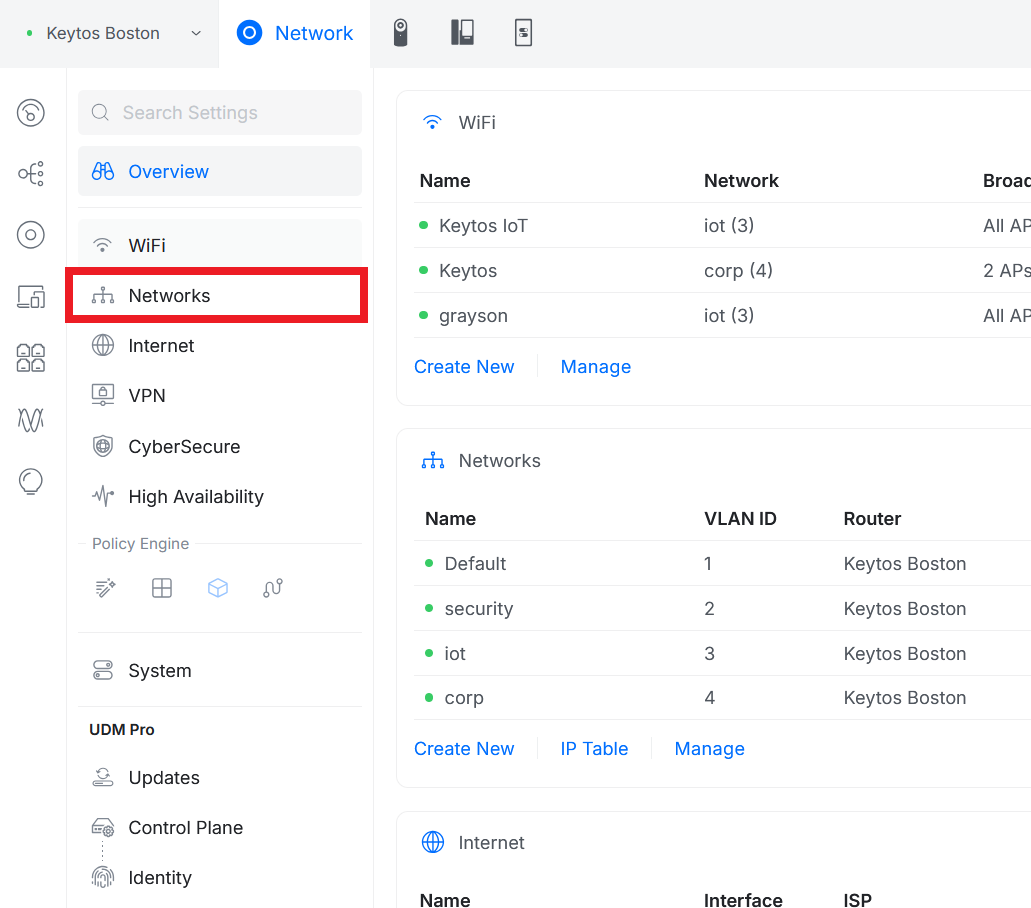This screenshot has height=908, width=1031.
Task: Focus the Search Settings field
Action: (220, 112)
